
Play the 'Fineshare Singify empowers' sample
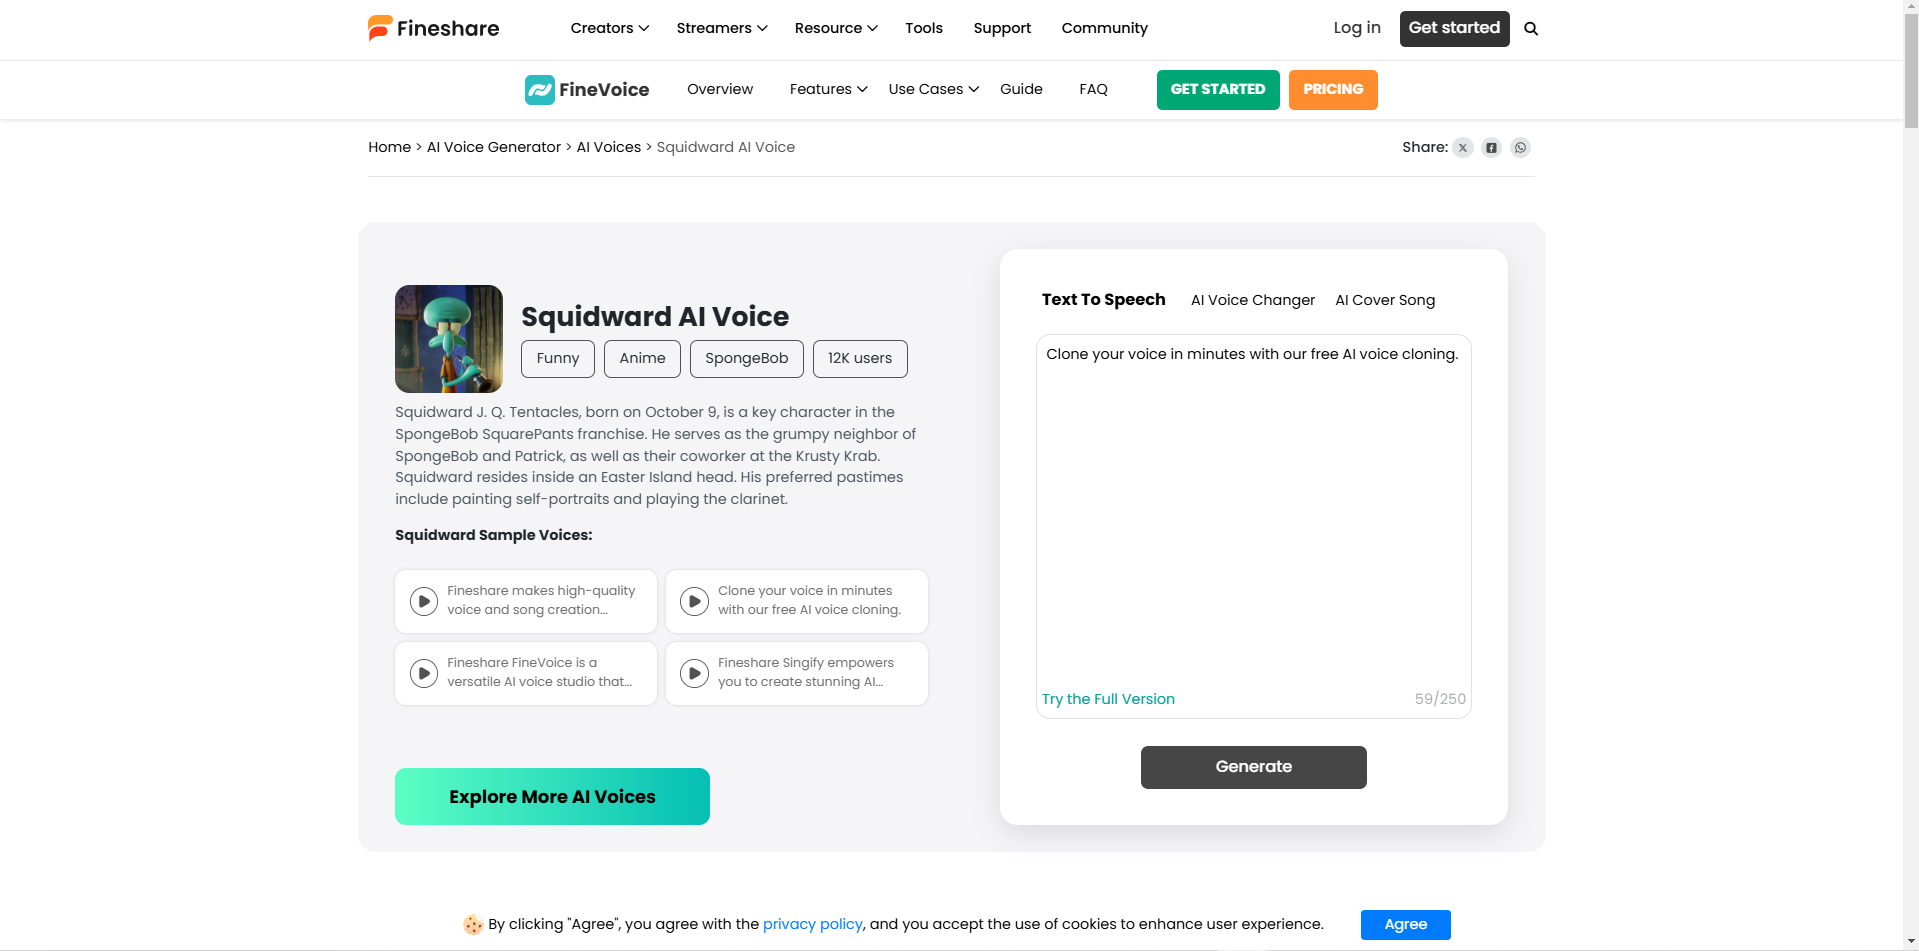coord(694,673)
